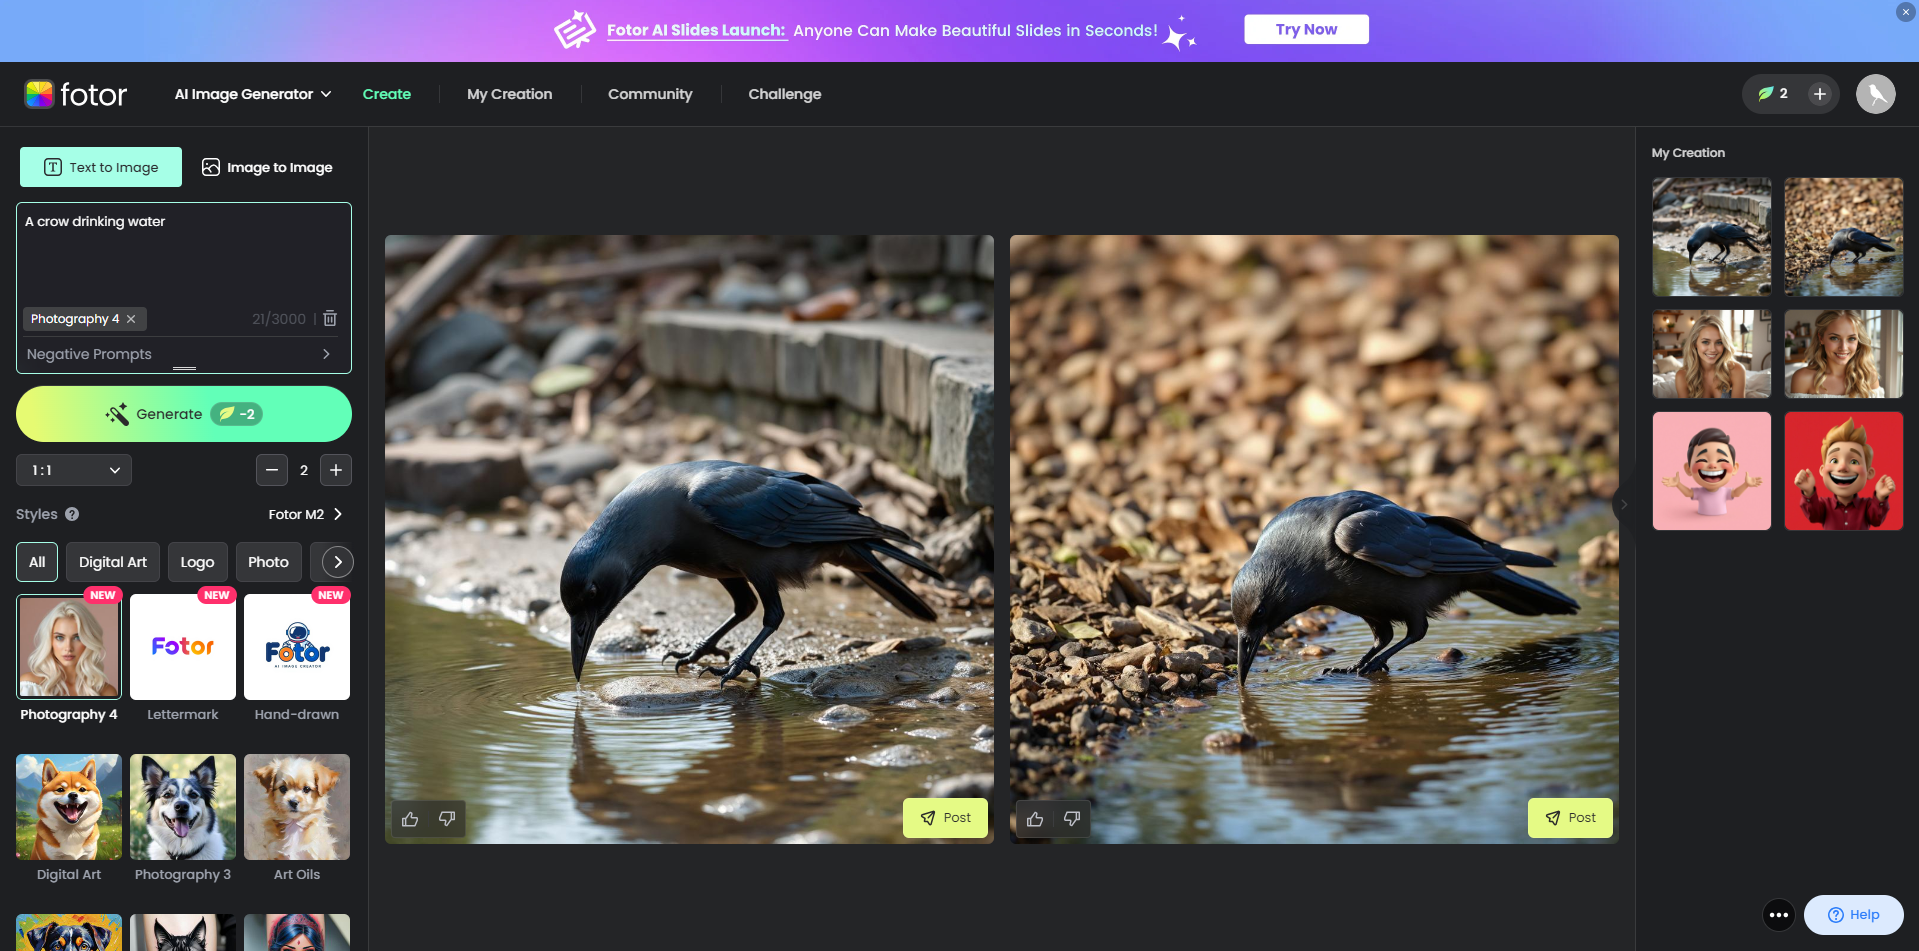The width and height of the screenshot is (1919, 951).
Task: Open blonde woman by window thumbnail
Action: (x=1844, y=354)
